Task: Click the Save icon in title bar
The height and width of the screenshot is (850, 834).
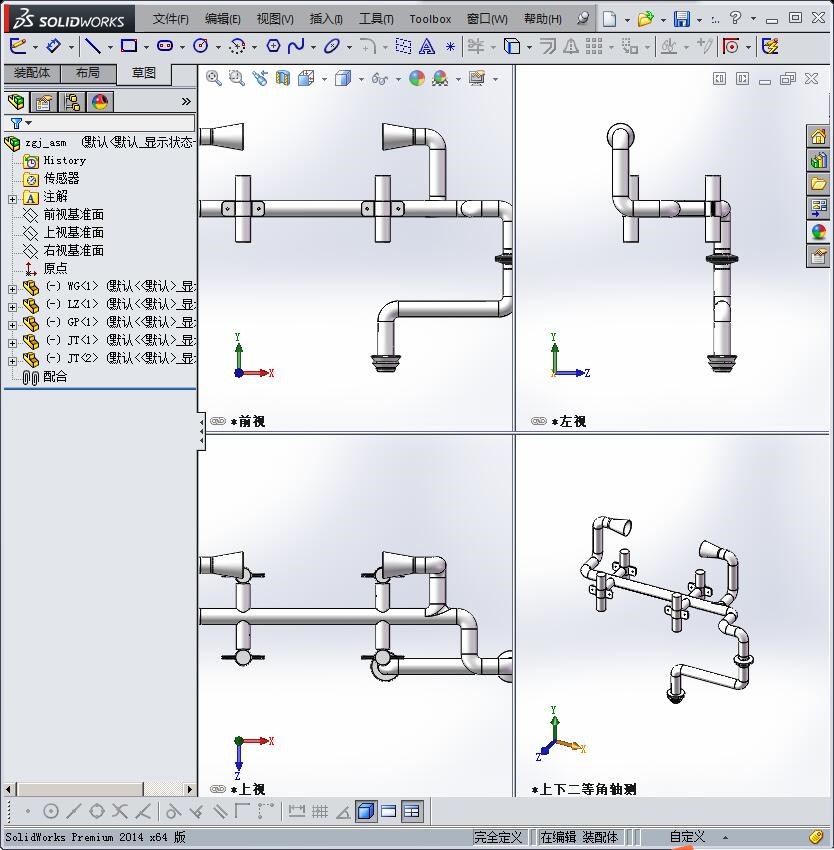Action: click(682, 19)
